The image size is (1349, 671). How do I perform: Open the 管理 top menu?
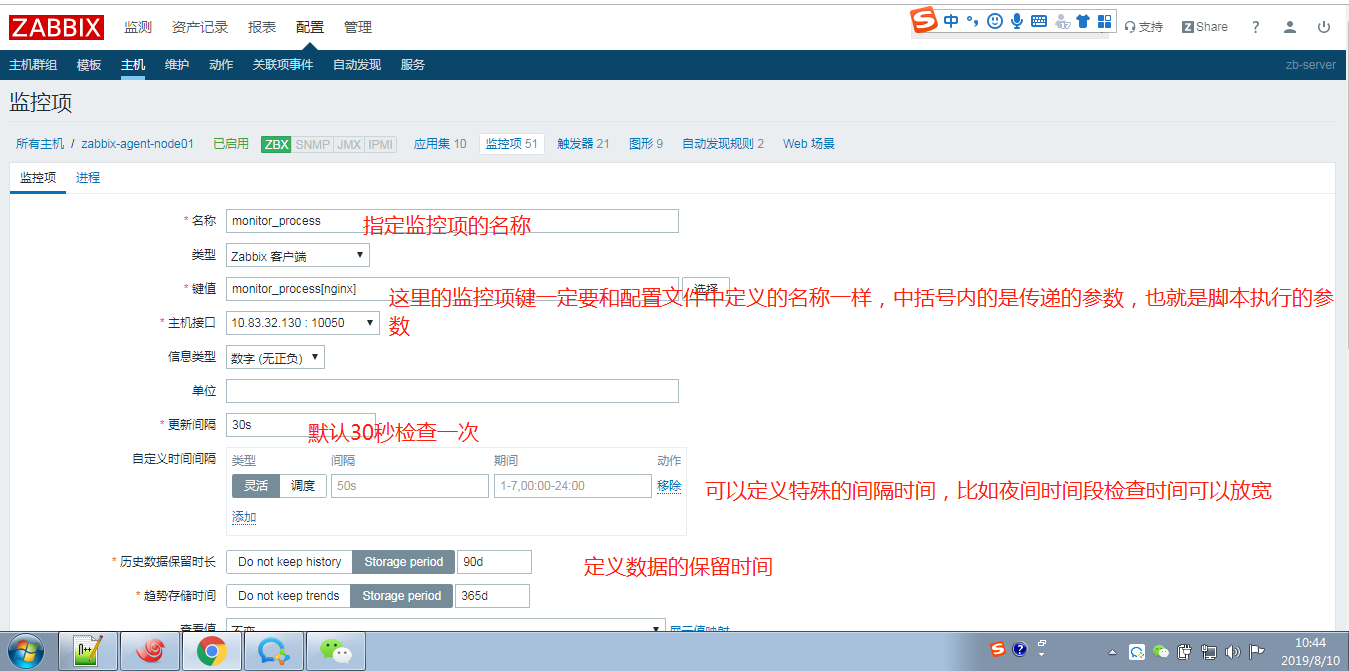(x=358, y=27)
